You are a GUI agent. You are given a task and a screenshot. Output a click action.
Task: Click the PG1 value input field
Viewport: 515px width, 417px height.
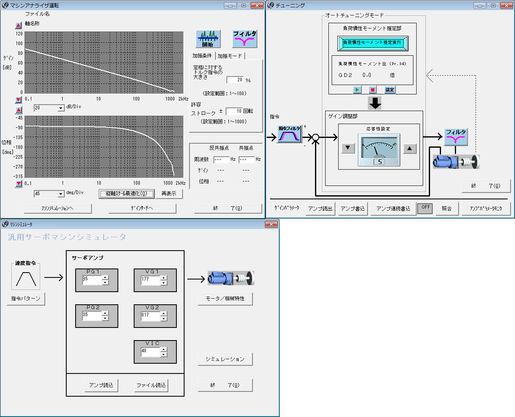92,280
